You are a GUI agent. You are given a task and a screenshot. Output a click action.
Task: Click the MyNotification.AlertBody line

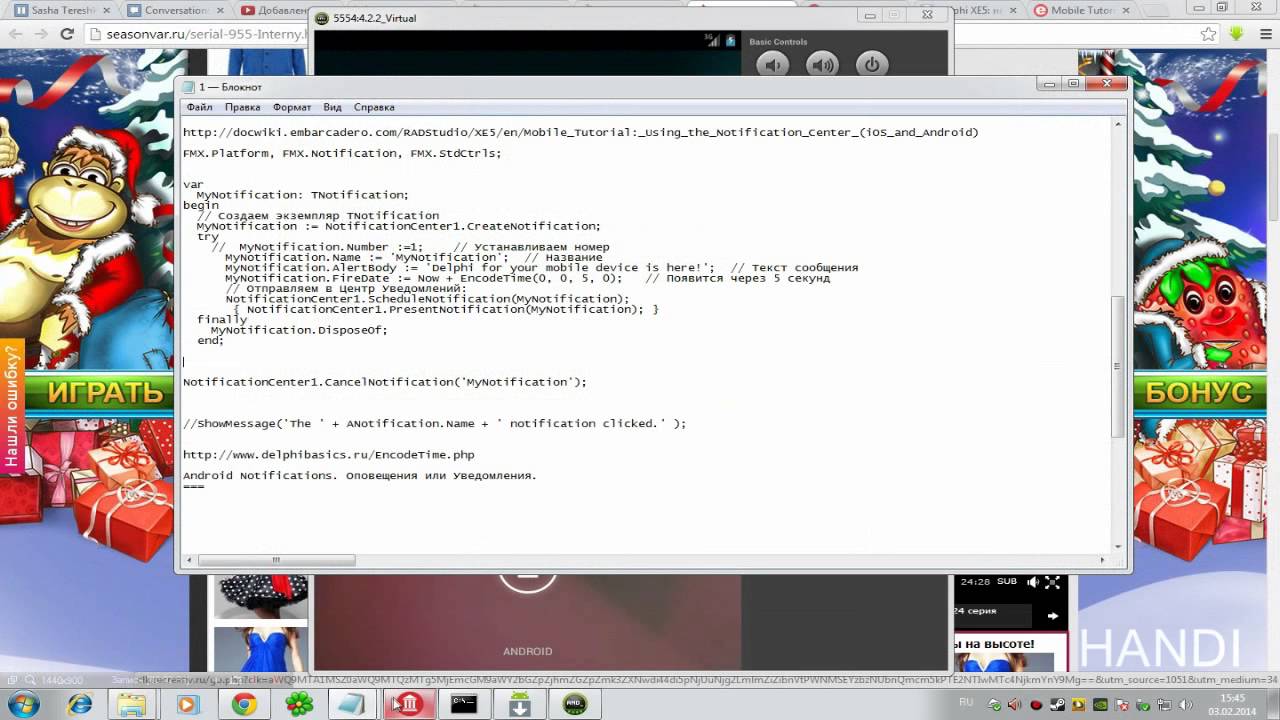541,267
